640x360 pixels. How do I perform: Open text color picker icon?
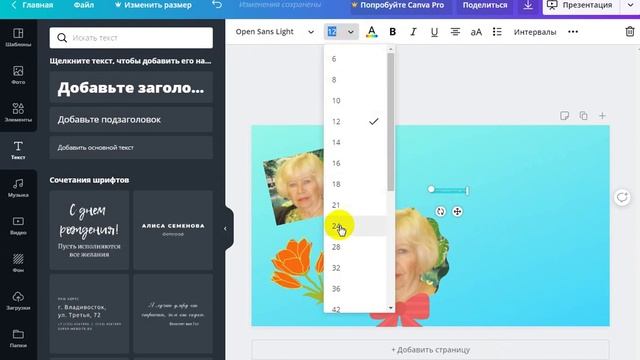pyautogui.click(x=371, y=32)
